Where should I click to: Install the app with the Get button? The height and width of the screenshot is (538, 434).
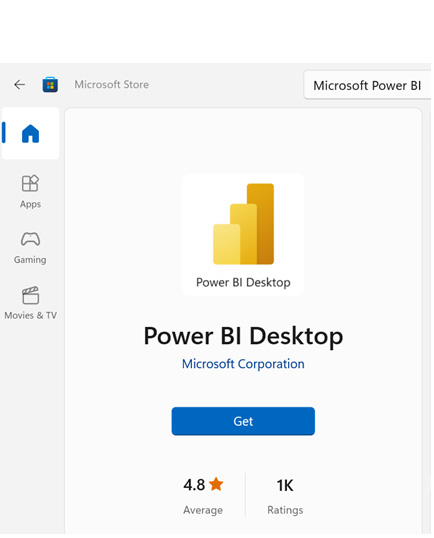tap(243, 421)
